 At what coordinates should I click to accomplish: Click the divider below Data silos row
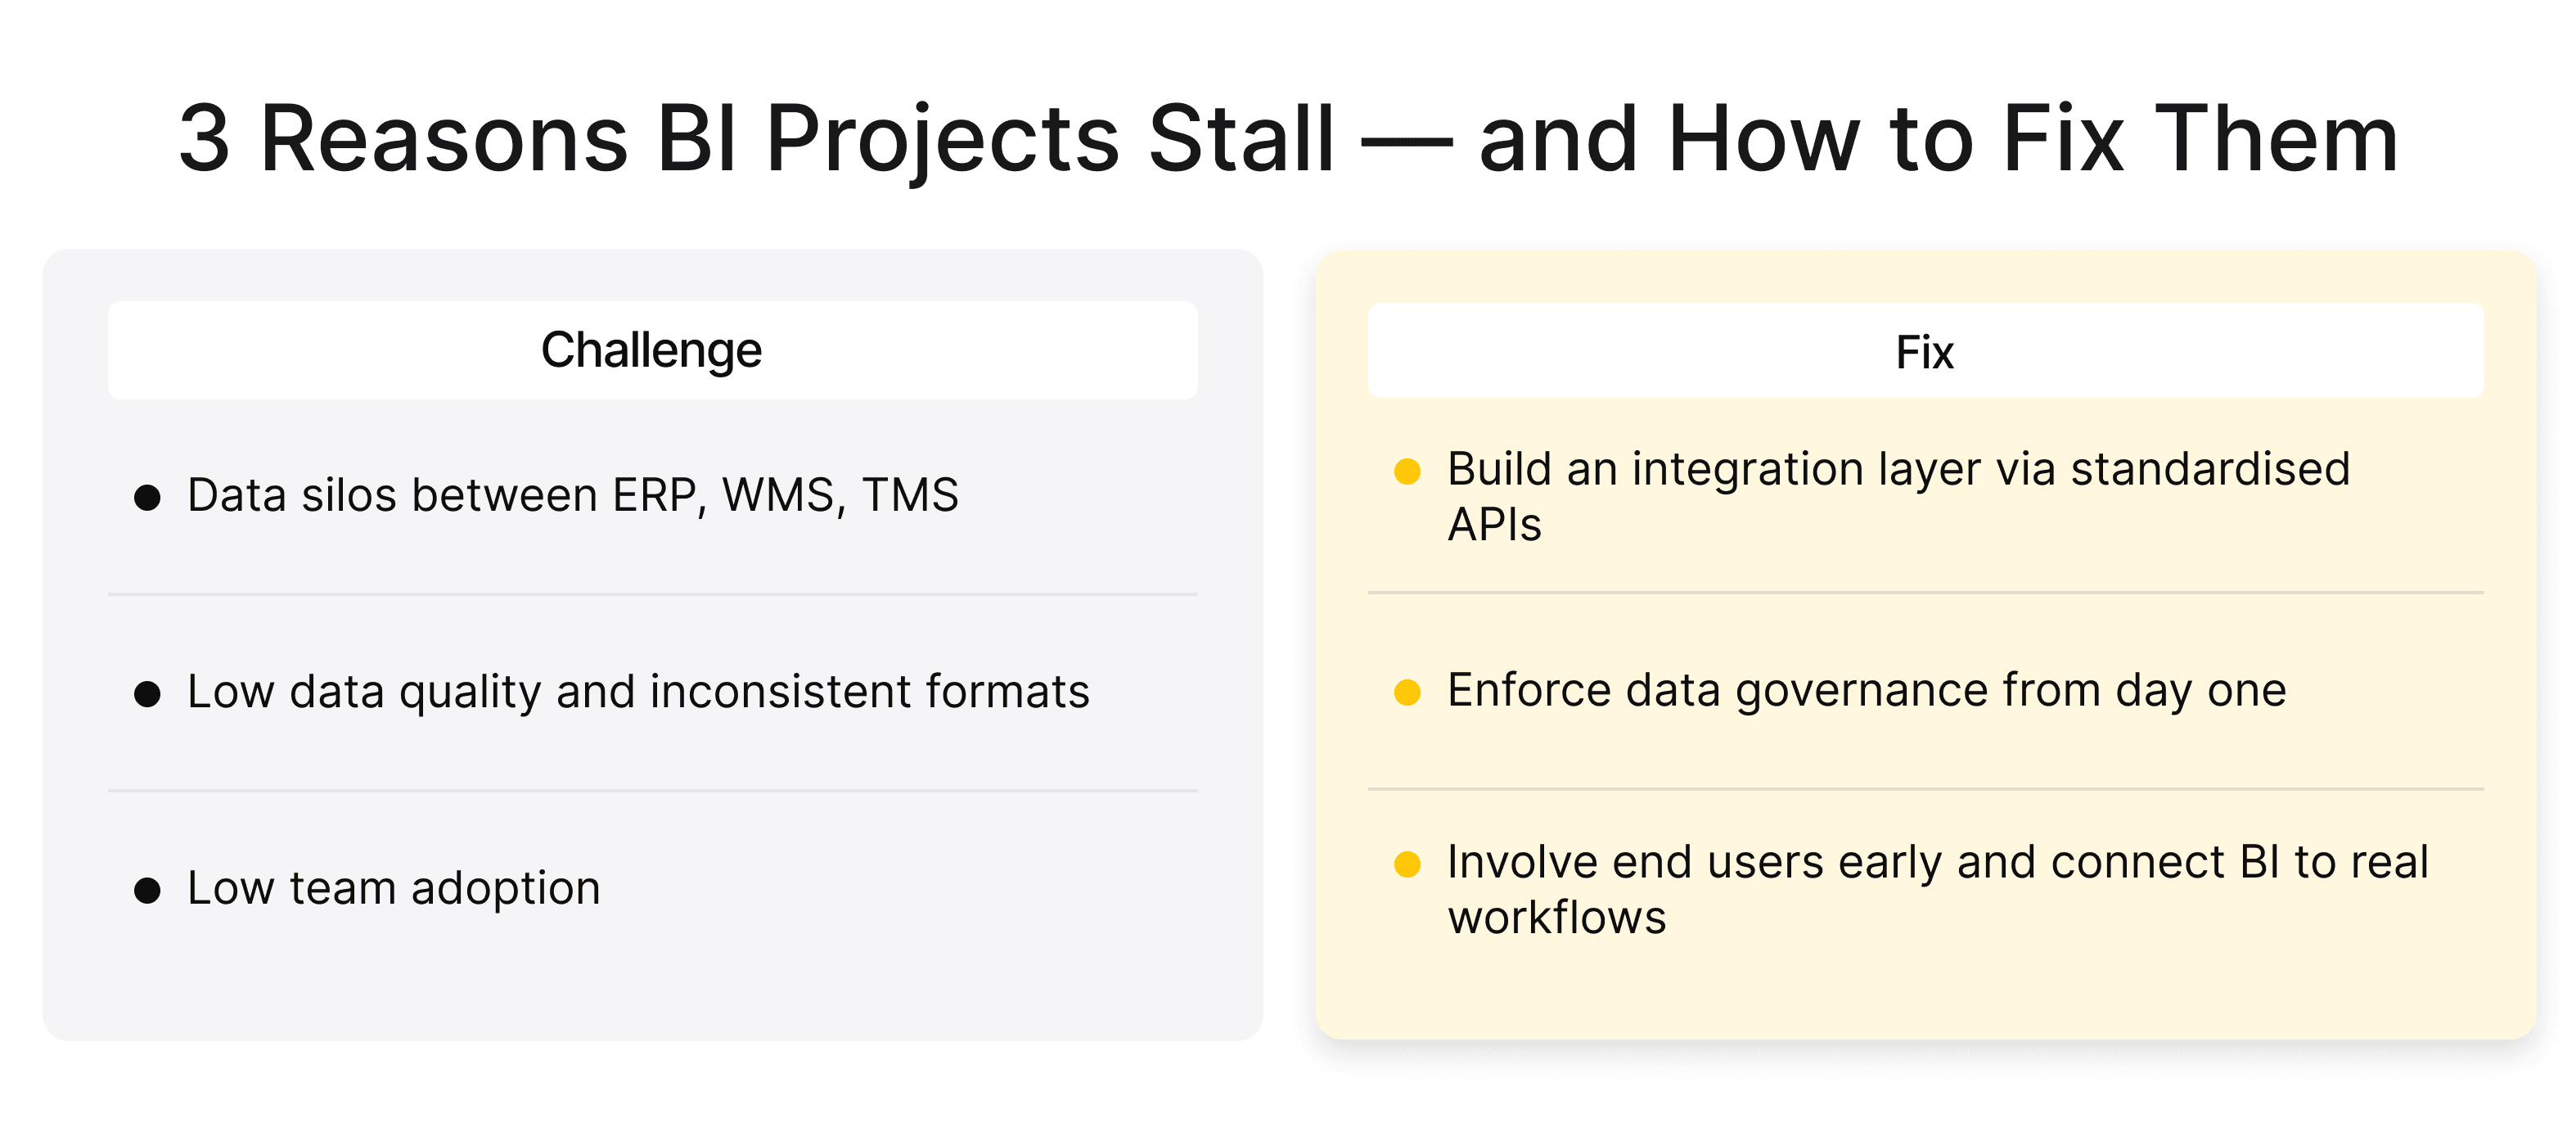click(653, 594)
